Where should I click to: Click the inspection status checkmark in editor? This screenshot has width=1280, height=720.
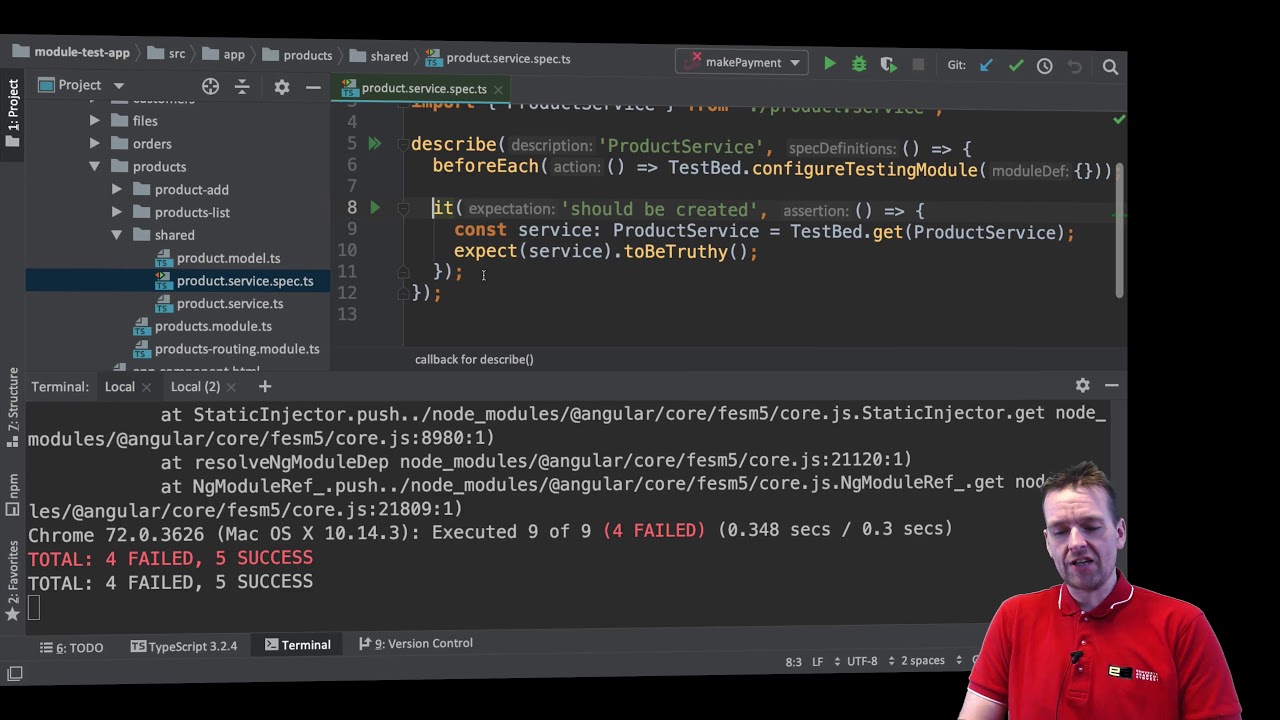(x=1119, y=120)
